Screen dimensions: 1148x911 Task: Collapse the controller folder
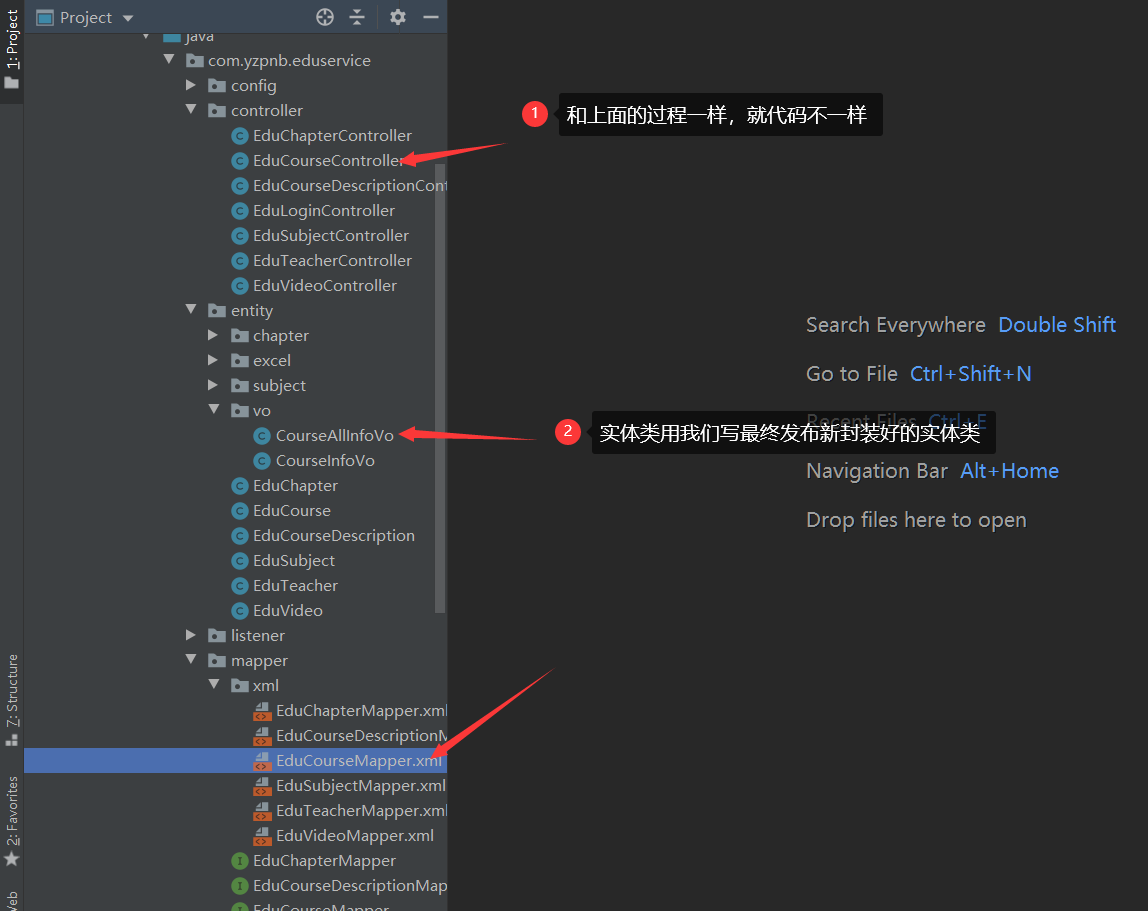tap(192, 109)
